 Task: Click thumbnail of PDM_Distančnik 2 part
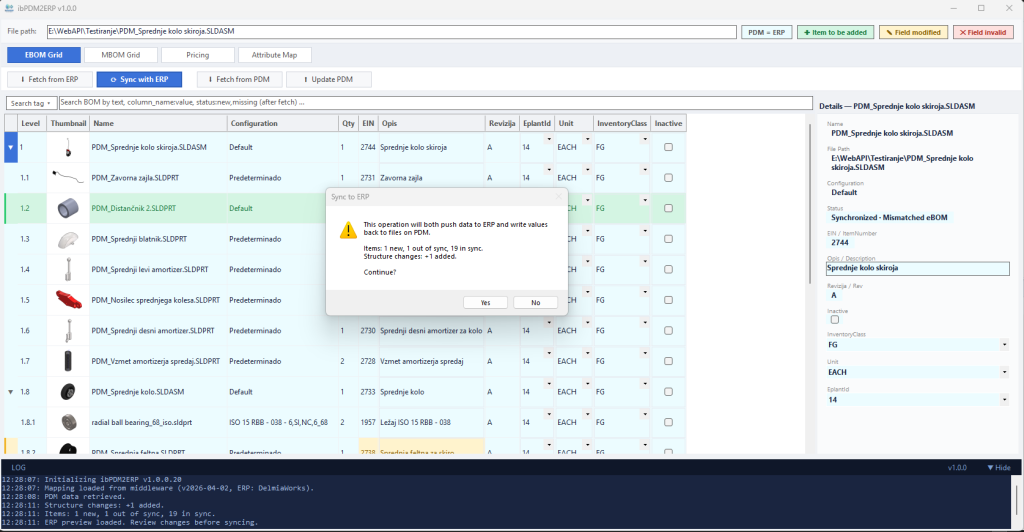(68, 208)
